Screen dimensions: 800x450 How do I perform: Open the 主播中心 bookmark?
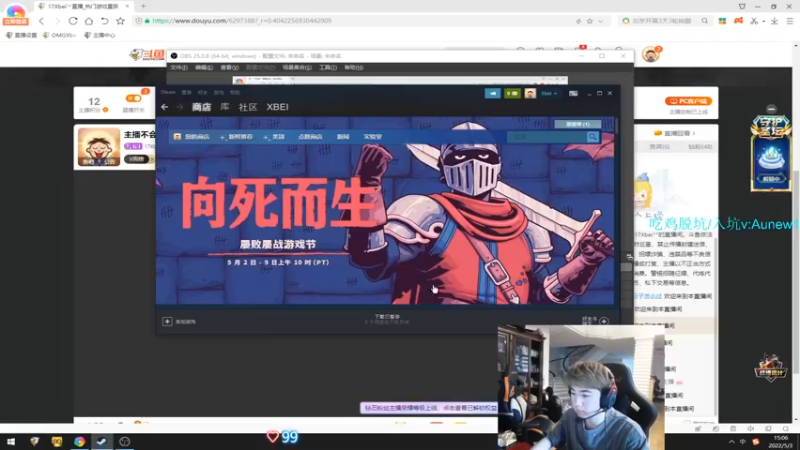[99, 35]
